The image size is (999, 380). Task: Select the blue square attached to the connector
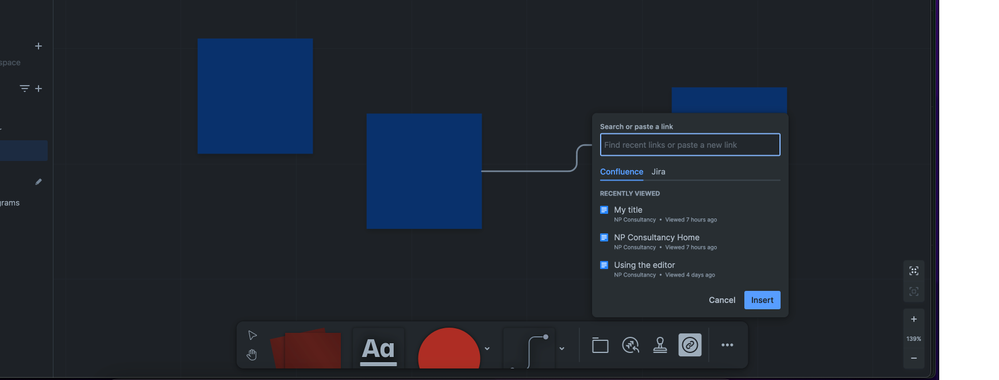(x=424, y=171)
